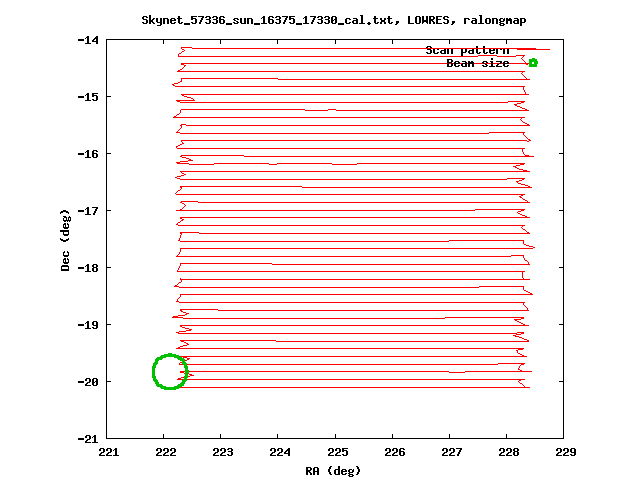Click the small green beam marker in legend
640x480 pixels.
point(533,63)
